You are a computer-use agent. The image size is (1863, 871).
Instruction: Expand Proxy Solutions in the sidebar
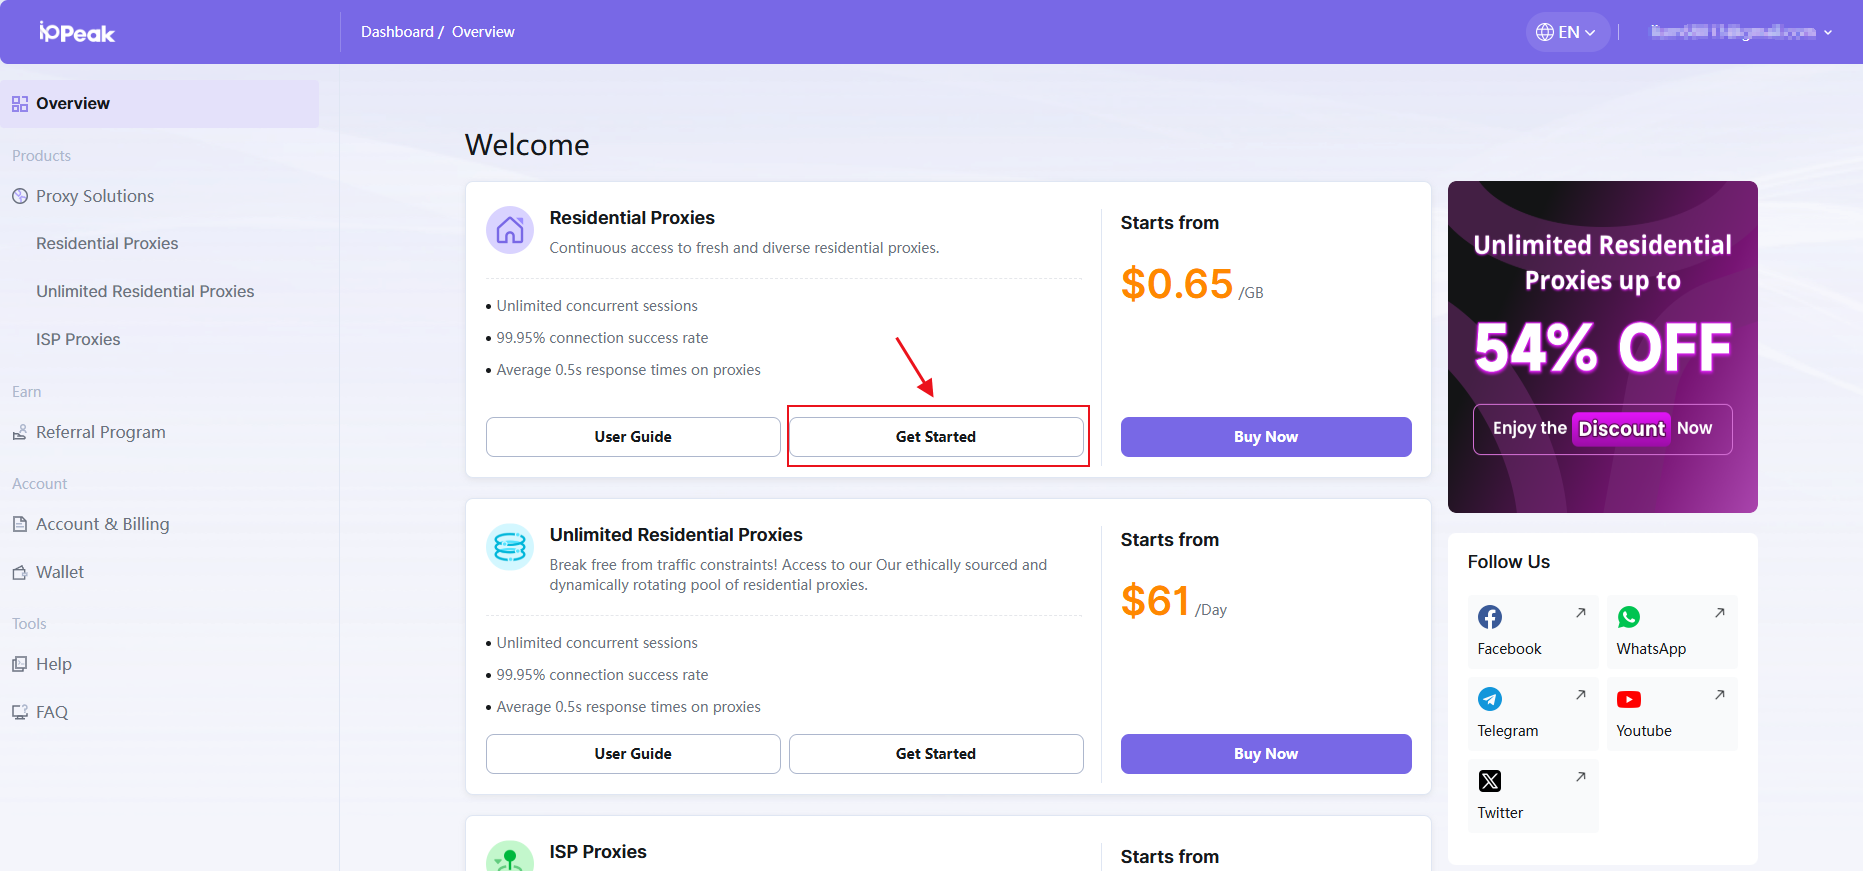click(x=95, y=196)
